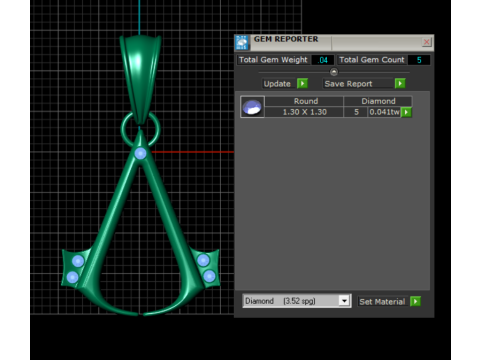Click the gem quantity cell showing 5
Viewport: 480px width, 360px height.
coord(356,112)
